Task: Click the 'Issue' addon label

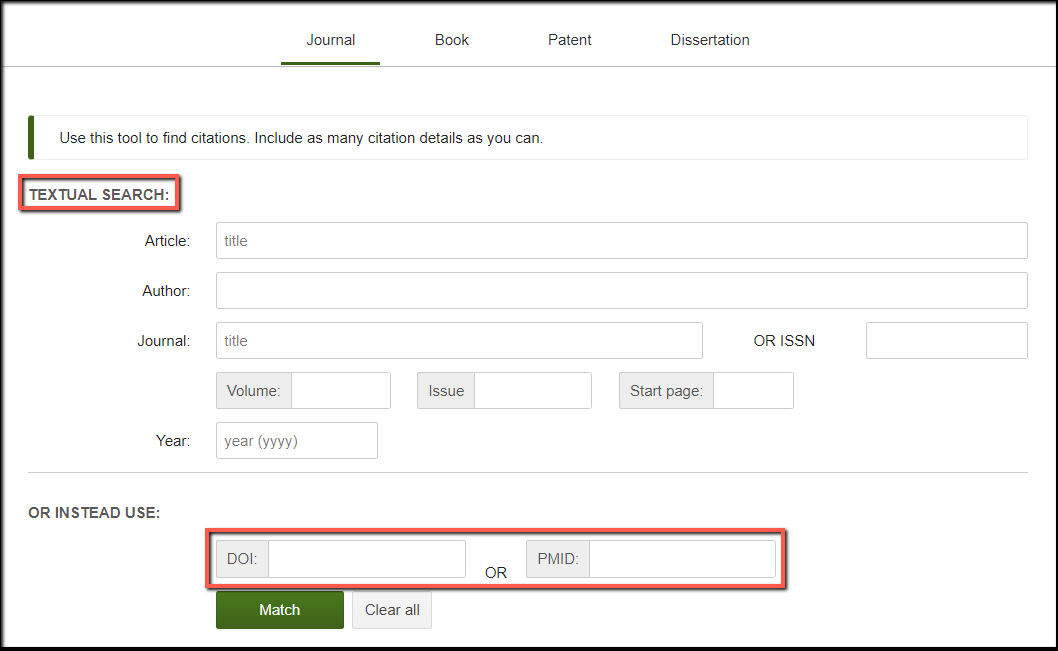Action: coord(446,391)
